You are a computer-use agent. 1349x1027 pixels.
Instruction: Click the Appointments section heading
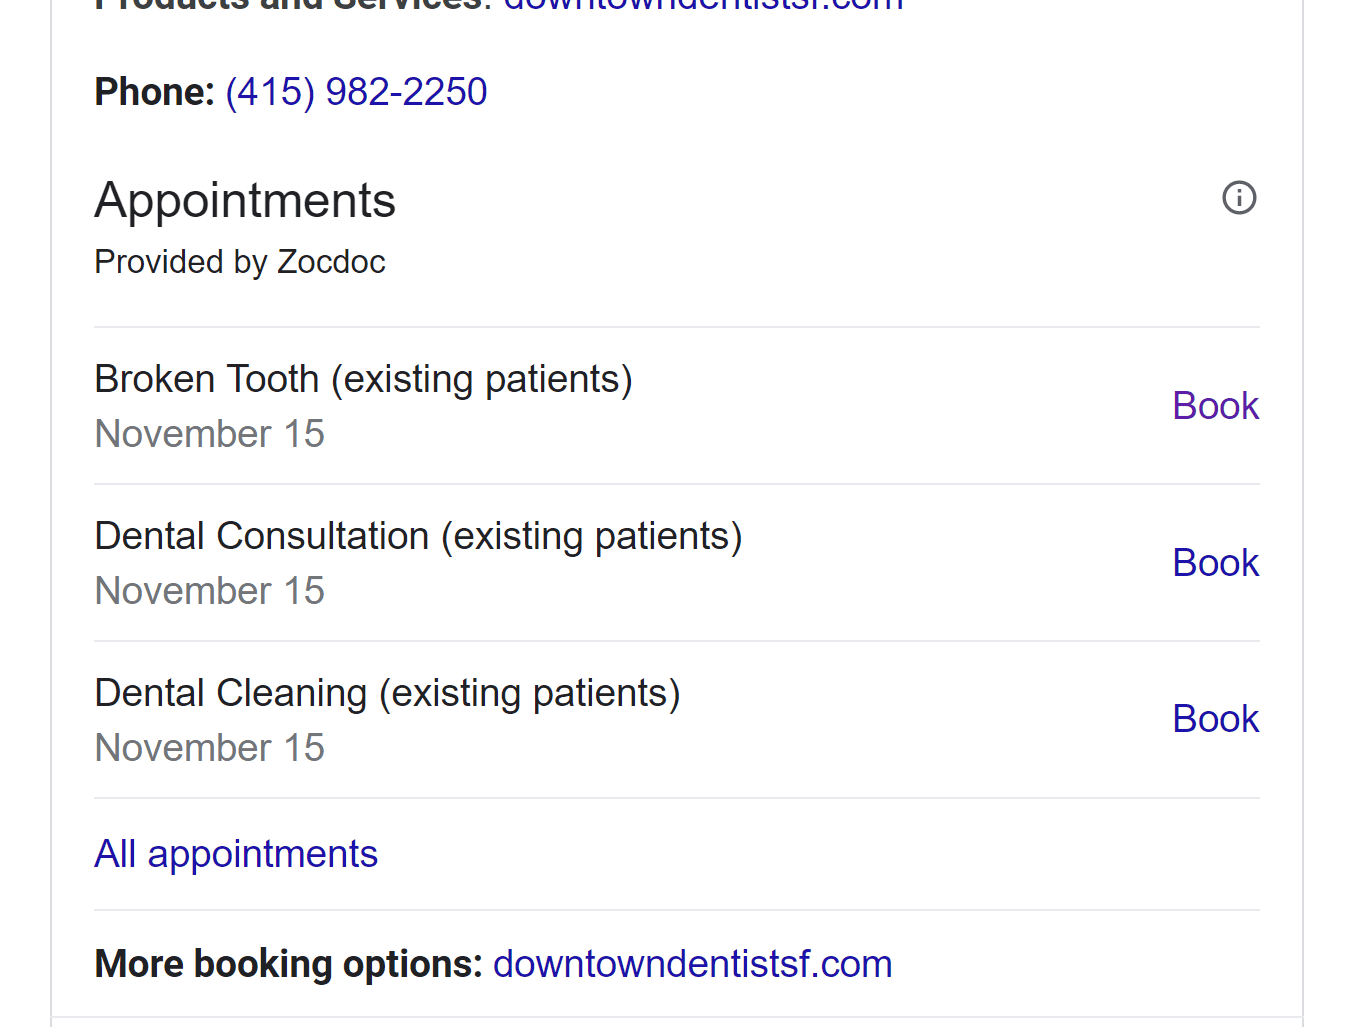point(245,200)
